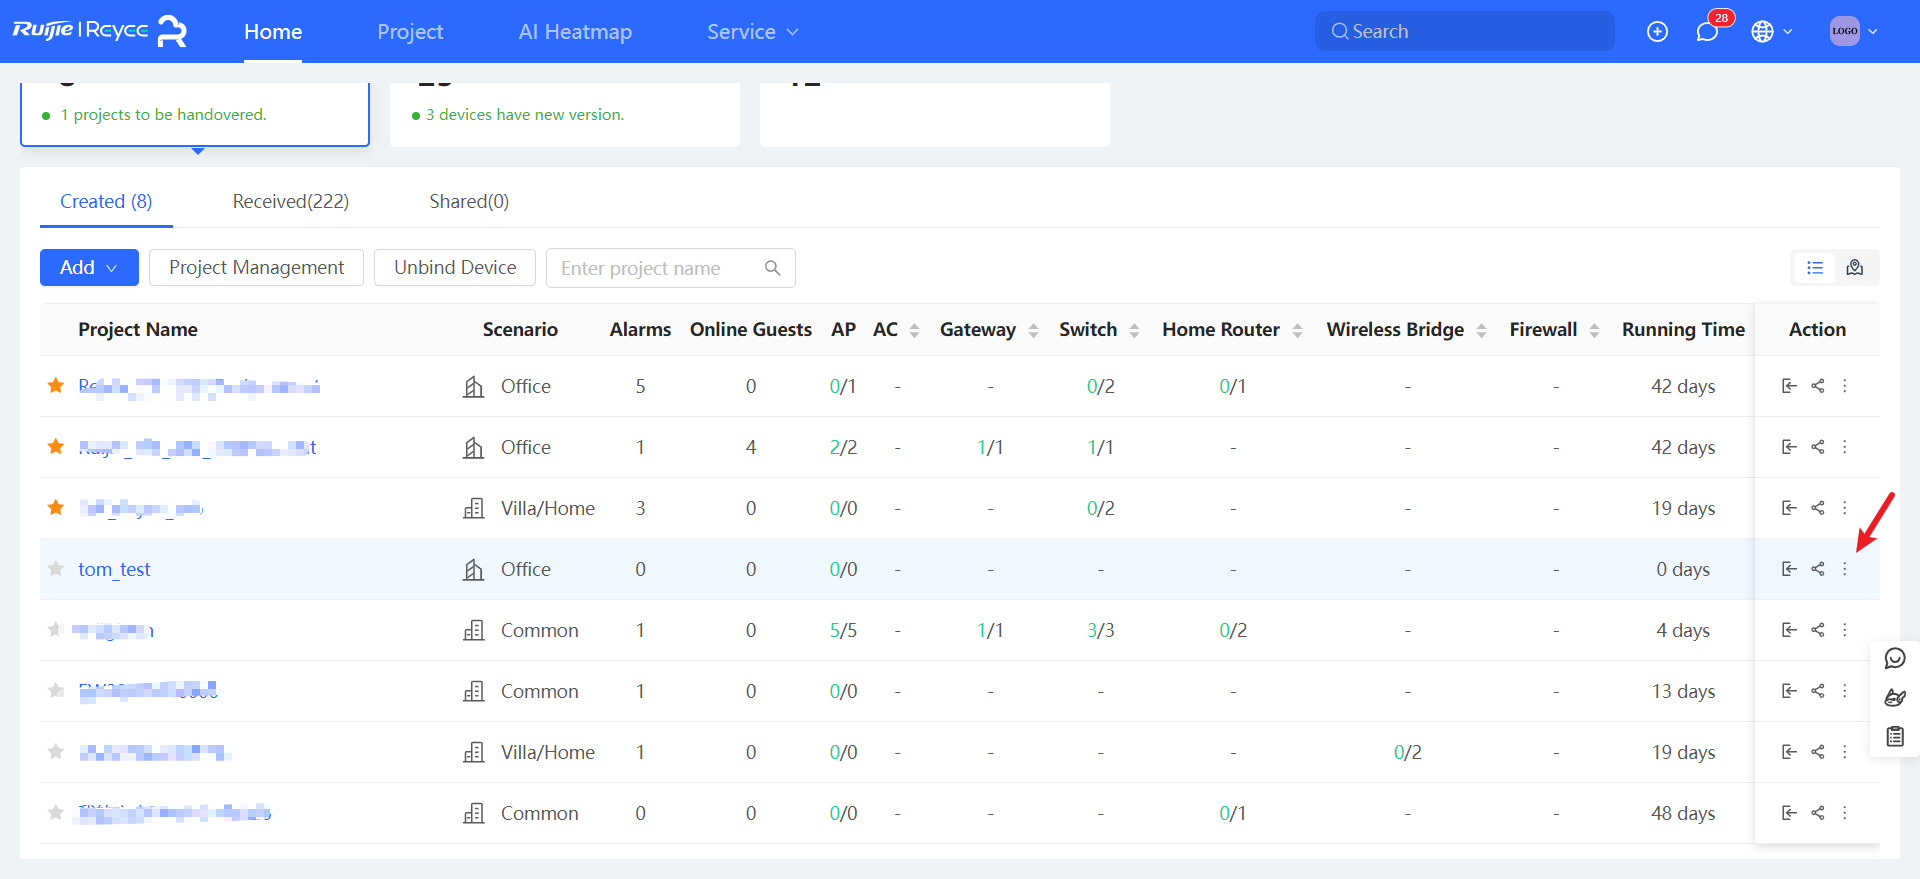Unstar the first Office project
The height and width of the screenshot is (879, 1920).
[x=56, y=386]
